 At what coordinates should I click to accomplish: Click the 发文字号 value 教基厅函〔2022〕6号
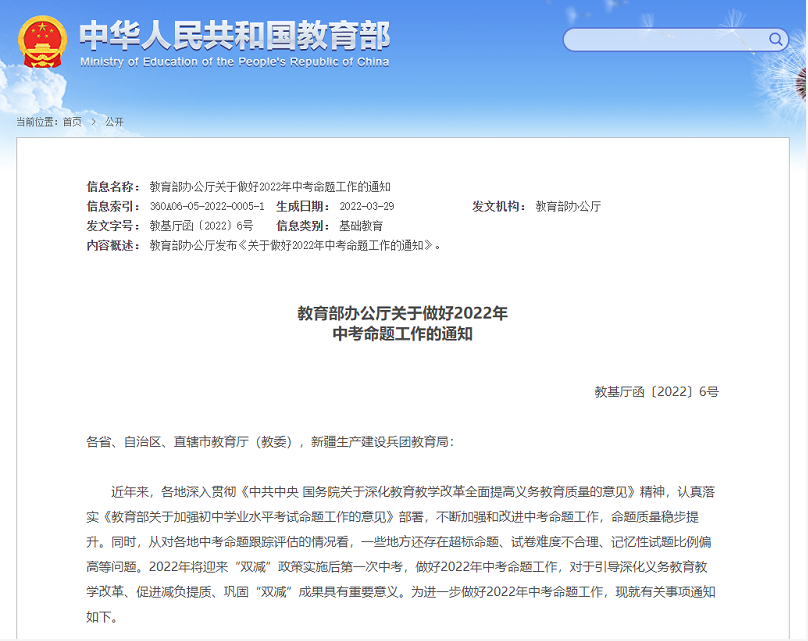201,226
